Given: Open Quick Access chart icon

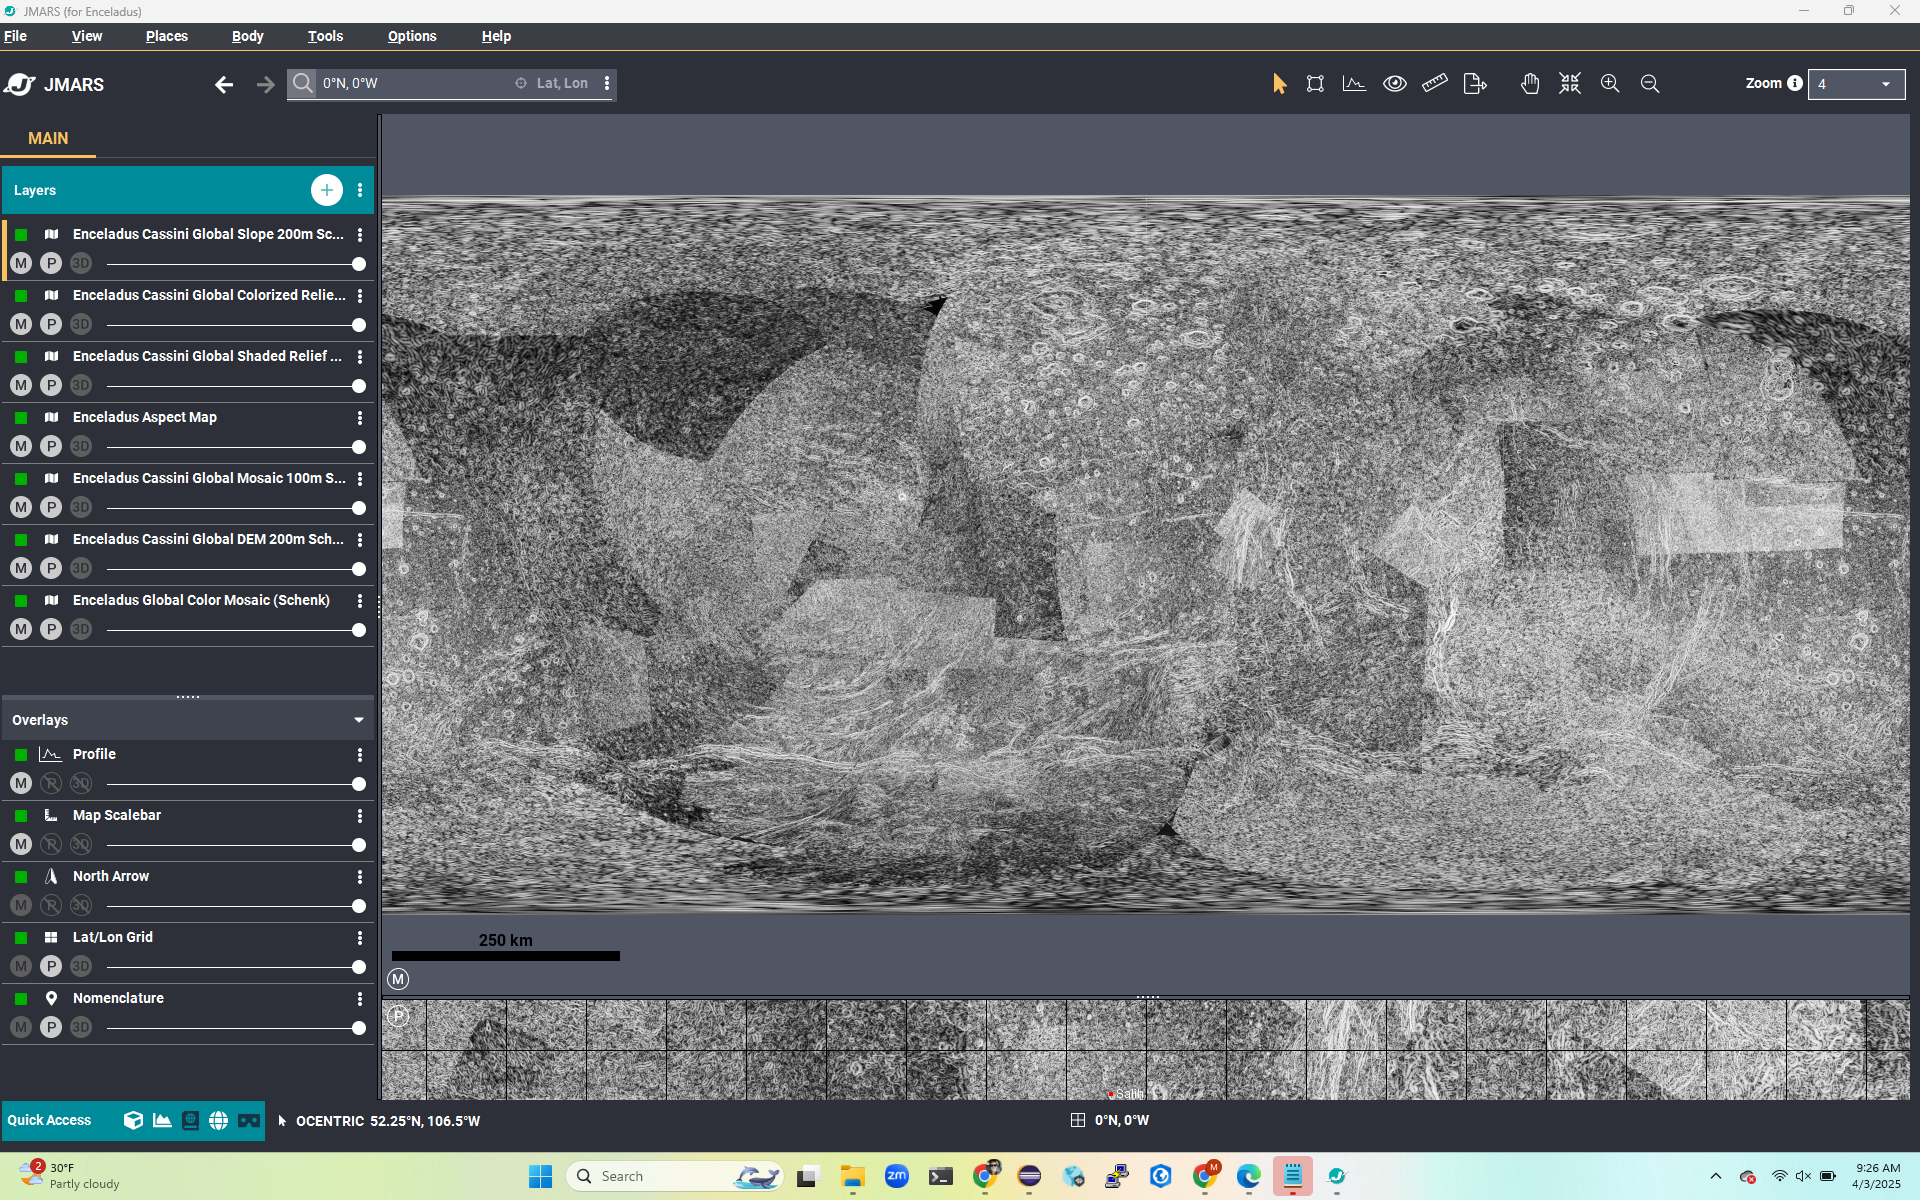Looking at the screenshot, I should tap(162, 1120).
